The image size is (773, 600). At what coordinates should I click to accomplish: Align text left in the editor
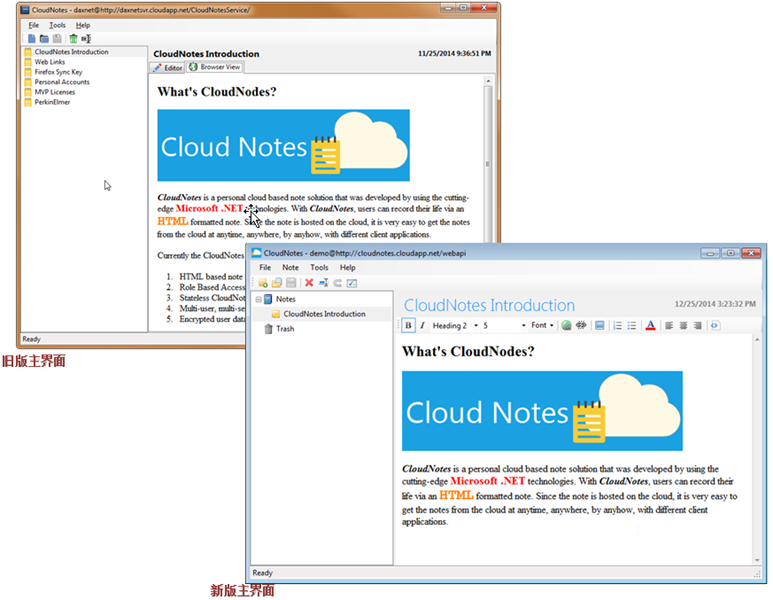coord(669,325)
